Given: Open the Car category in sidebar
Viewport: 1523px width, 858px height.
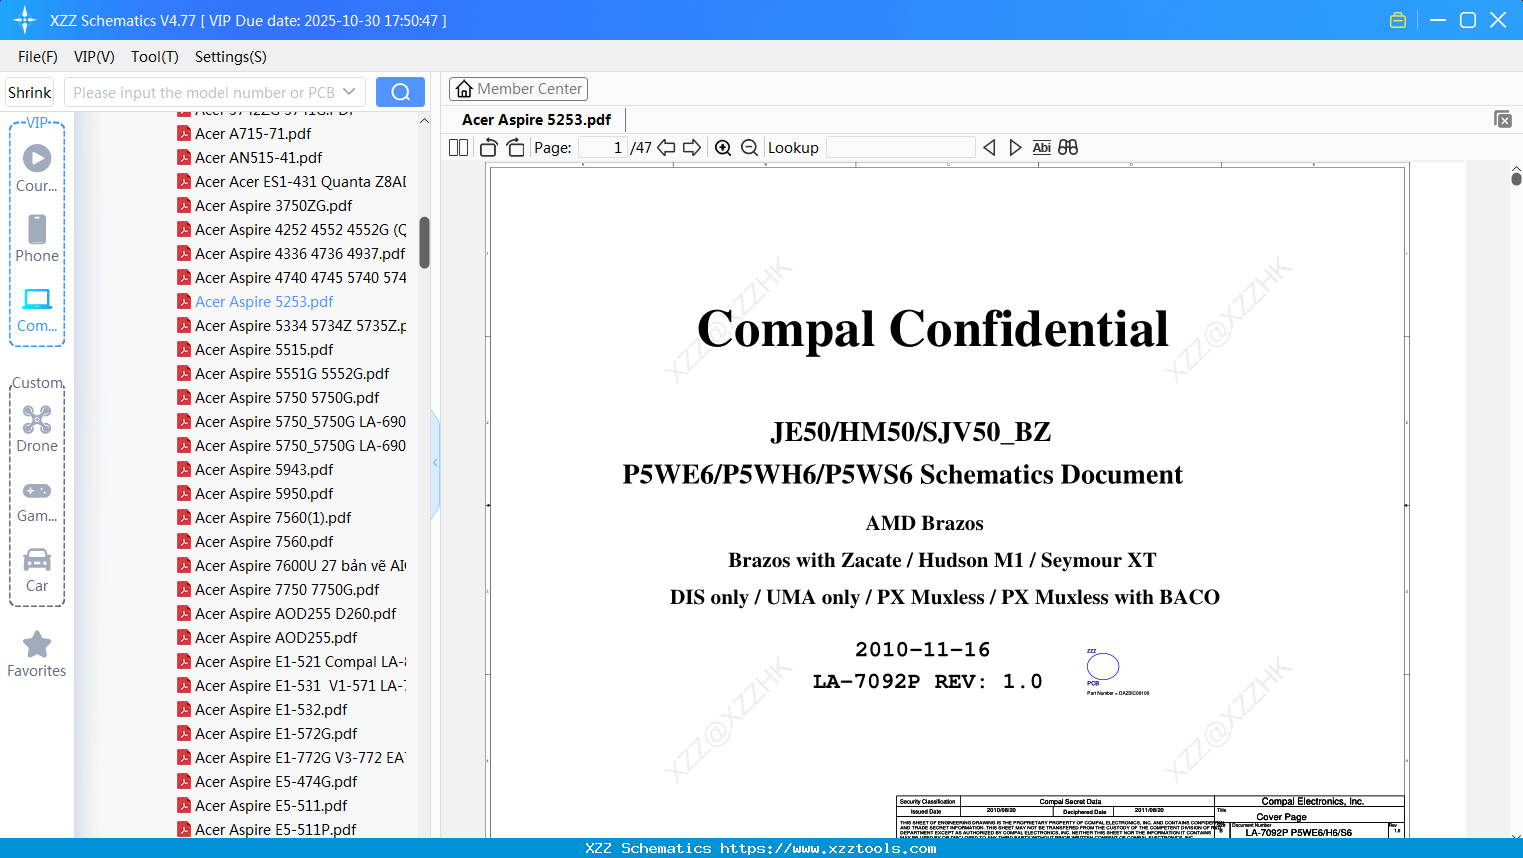Looking at the screenshot, I should click(37, 570).
